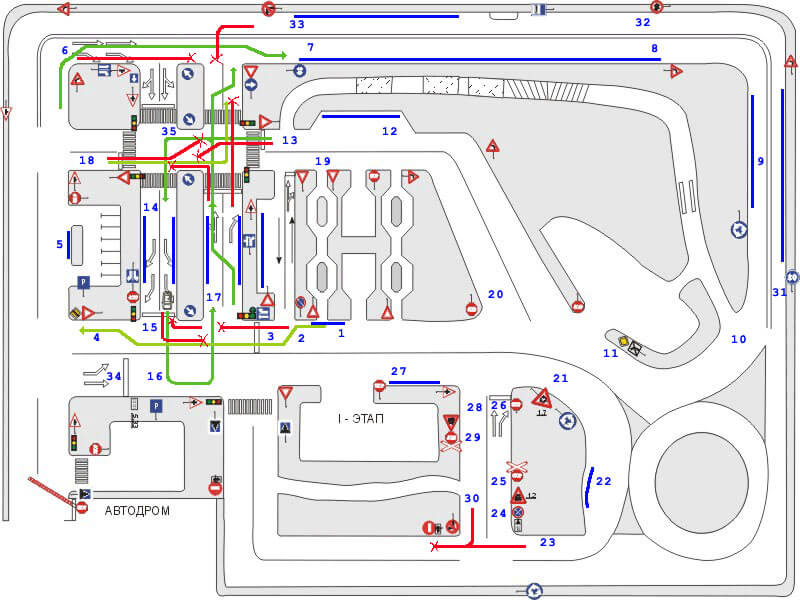The height and width of the screenshot is (600, 800).
Task: Select the train warning triangle above number 24
Action: 518,496
